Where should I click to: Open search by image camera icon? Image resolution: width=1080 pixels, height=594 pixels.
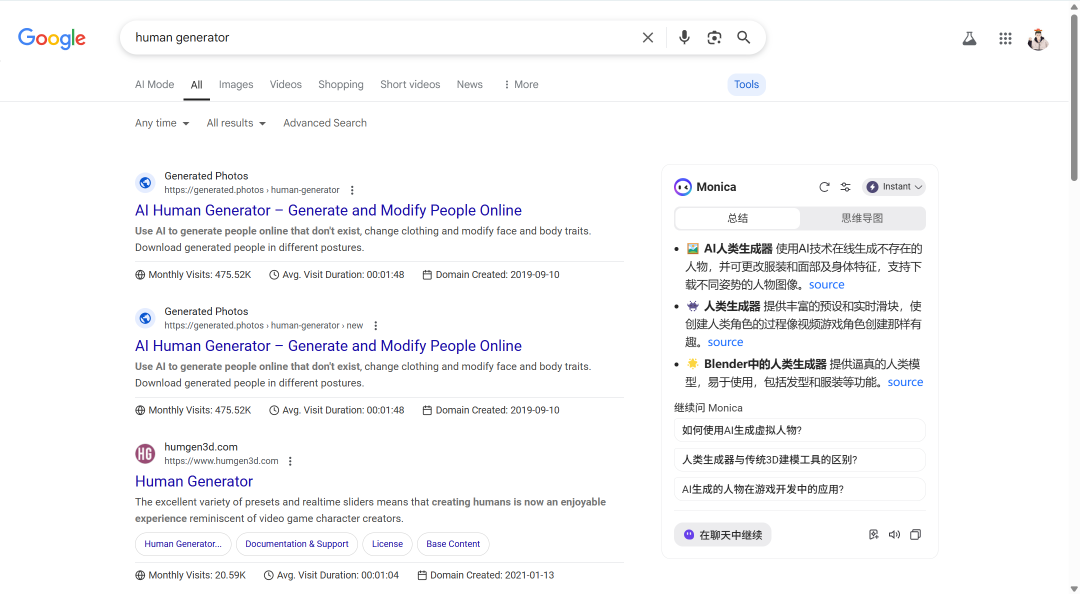click(x=714, y=37)
